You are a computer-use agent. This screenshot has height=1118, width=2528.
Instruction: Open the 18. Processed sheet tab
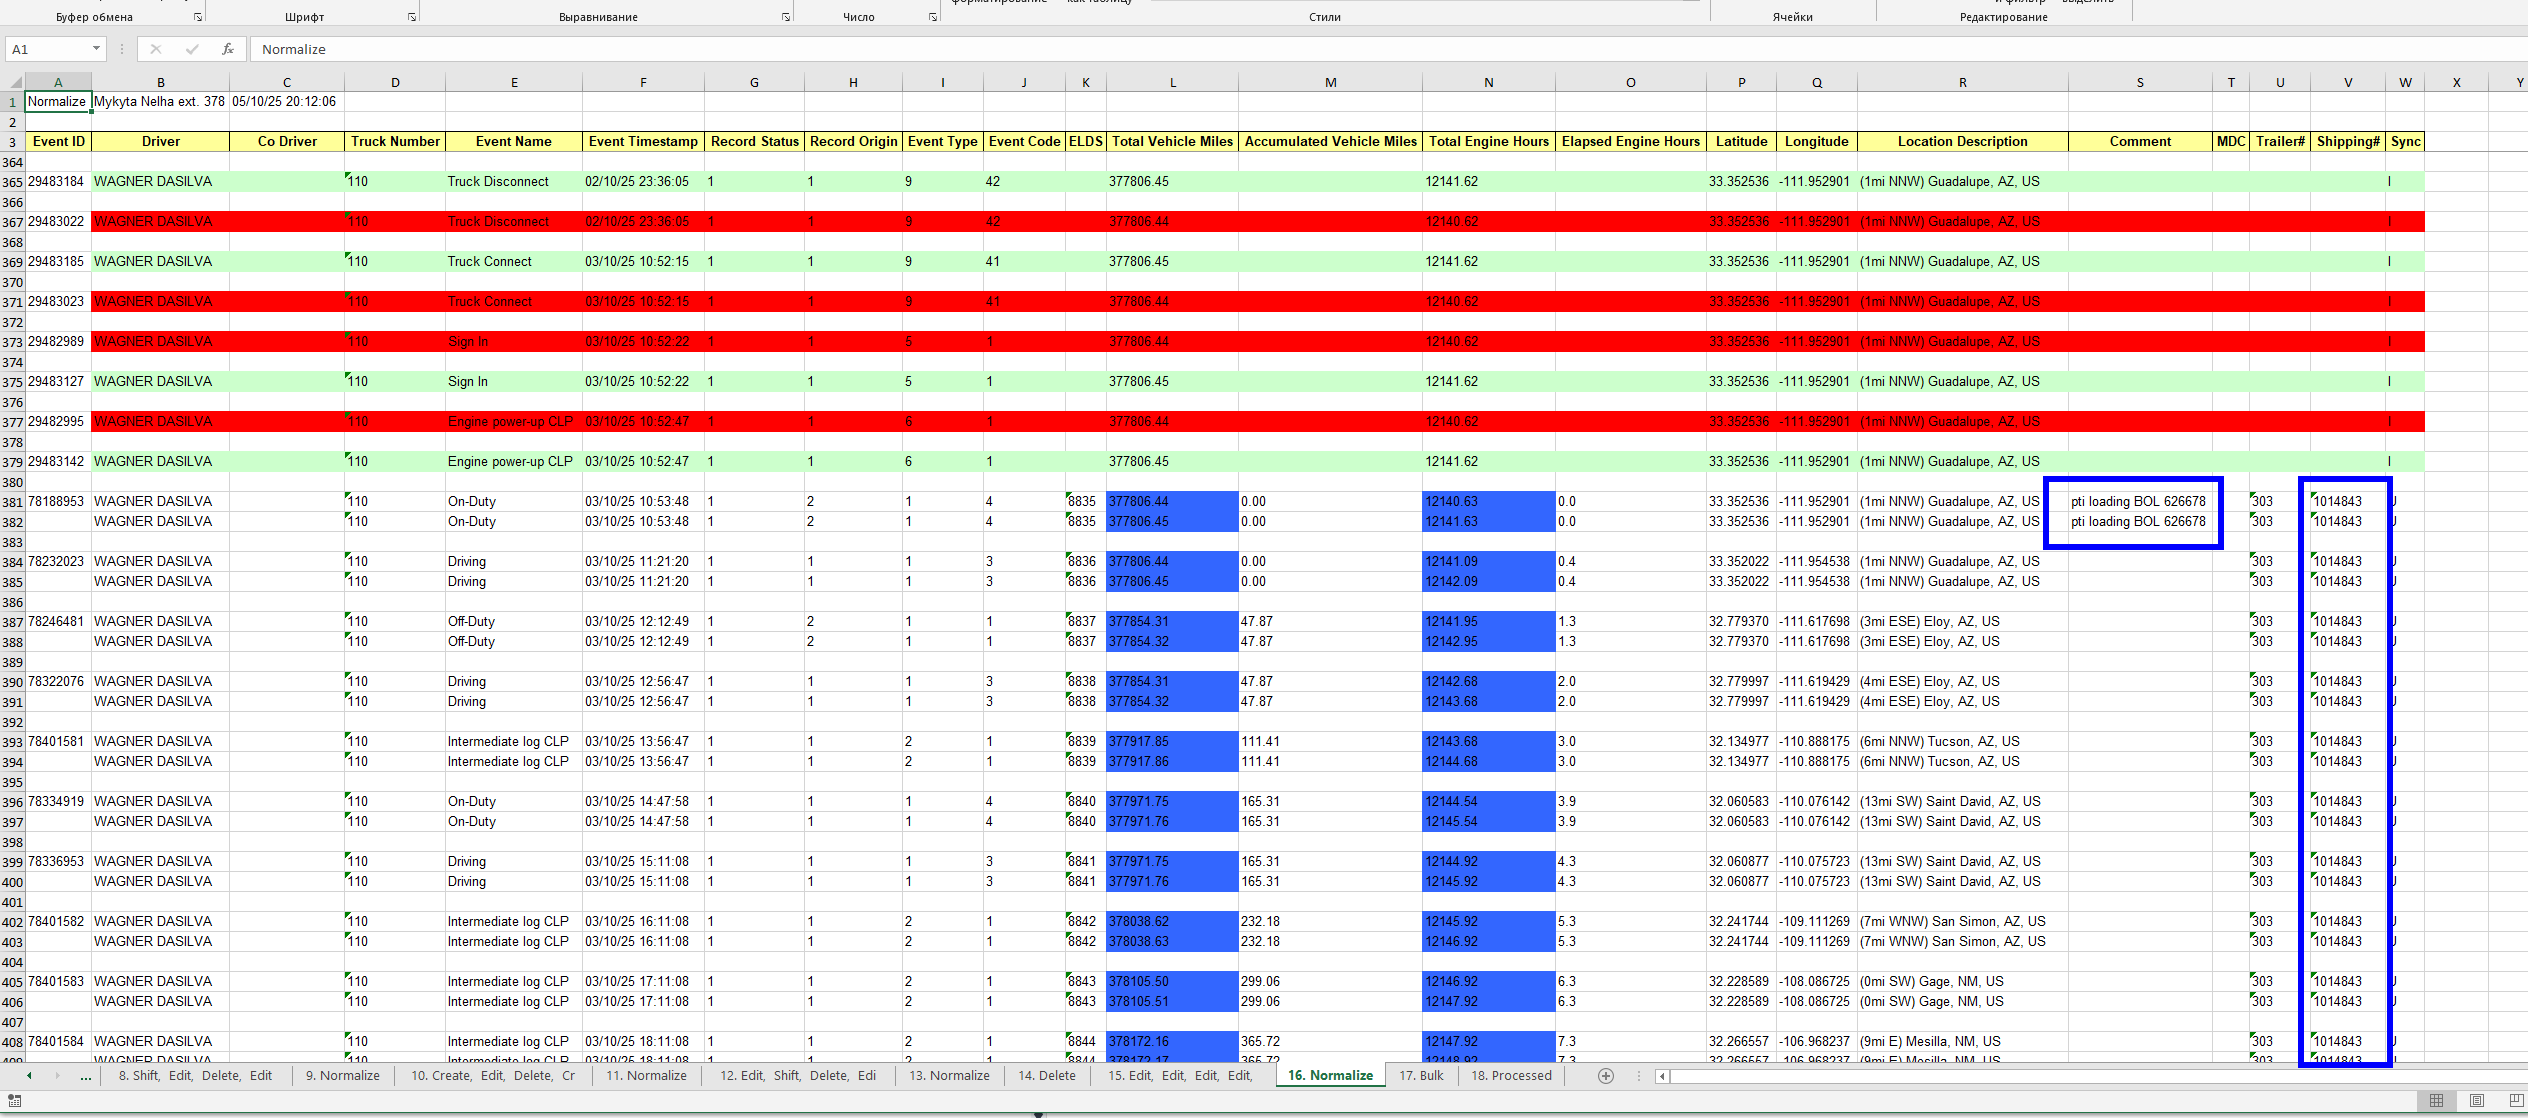click(1511, 1076)
